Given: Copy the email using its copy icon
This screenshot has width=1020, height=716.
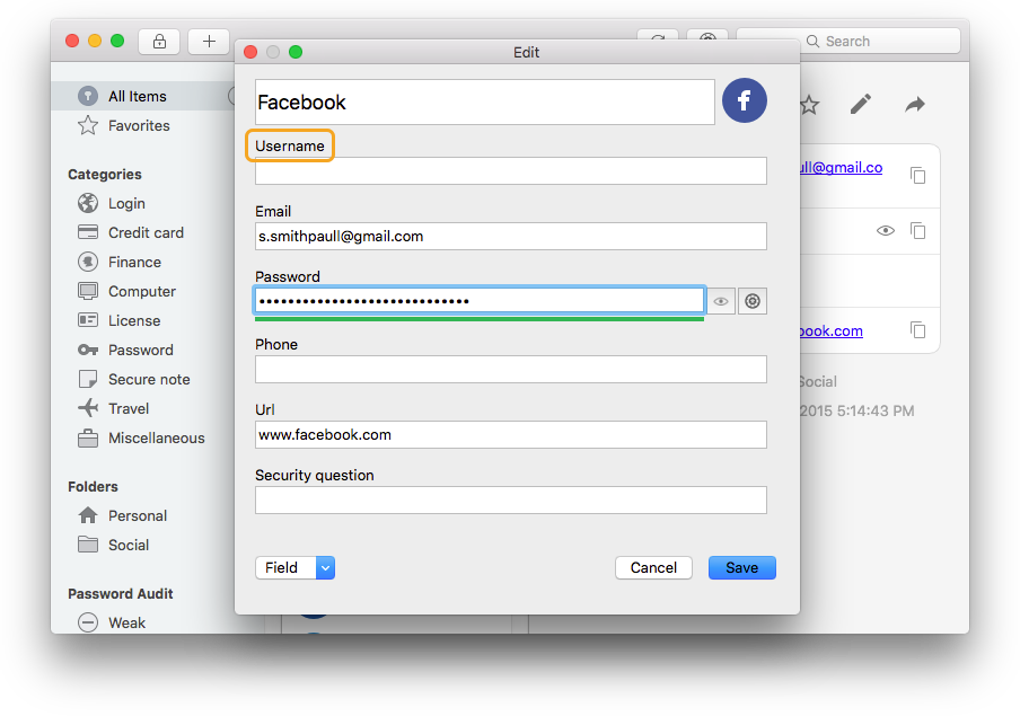Looking at the screenshot, I should point(917,175).
